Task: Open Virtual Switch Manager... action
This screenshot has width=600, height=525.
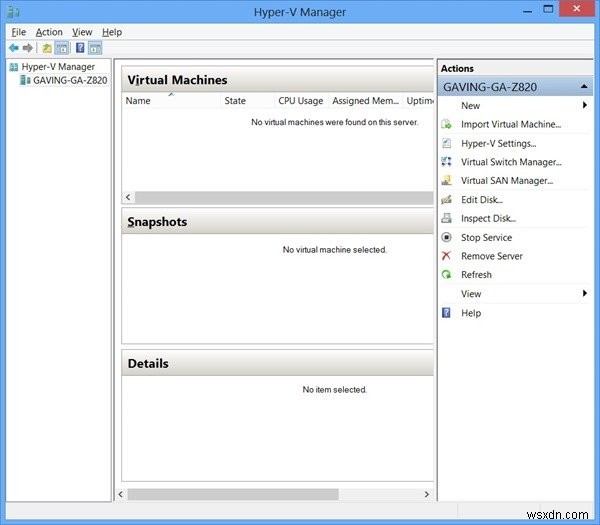Action: 511,162
